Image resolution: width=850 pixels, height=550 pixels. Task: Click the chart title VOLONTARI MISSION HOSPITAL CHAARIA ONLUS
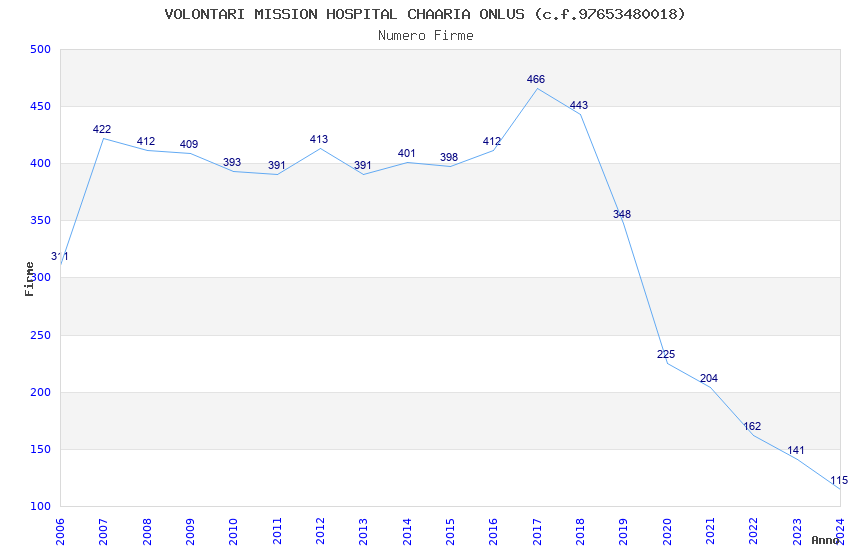(x=425, y=14)
